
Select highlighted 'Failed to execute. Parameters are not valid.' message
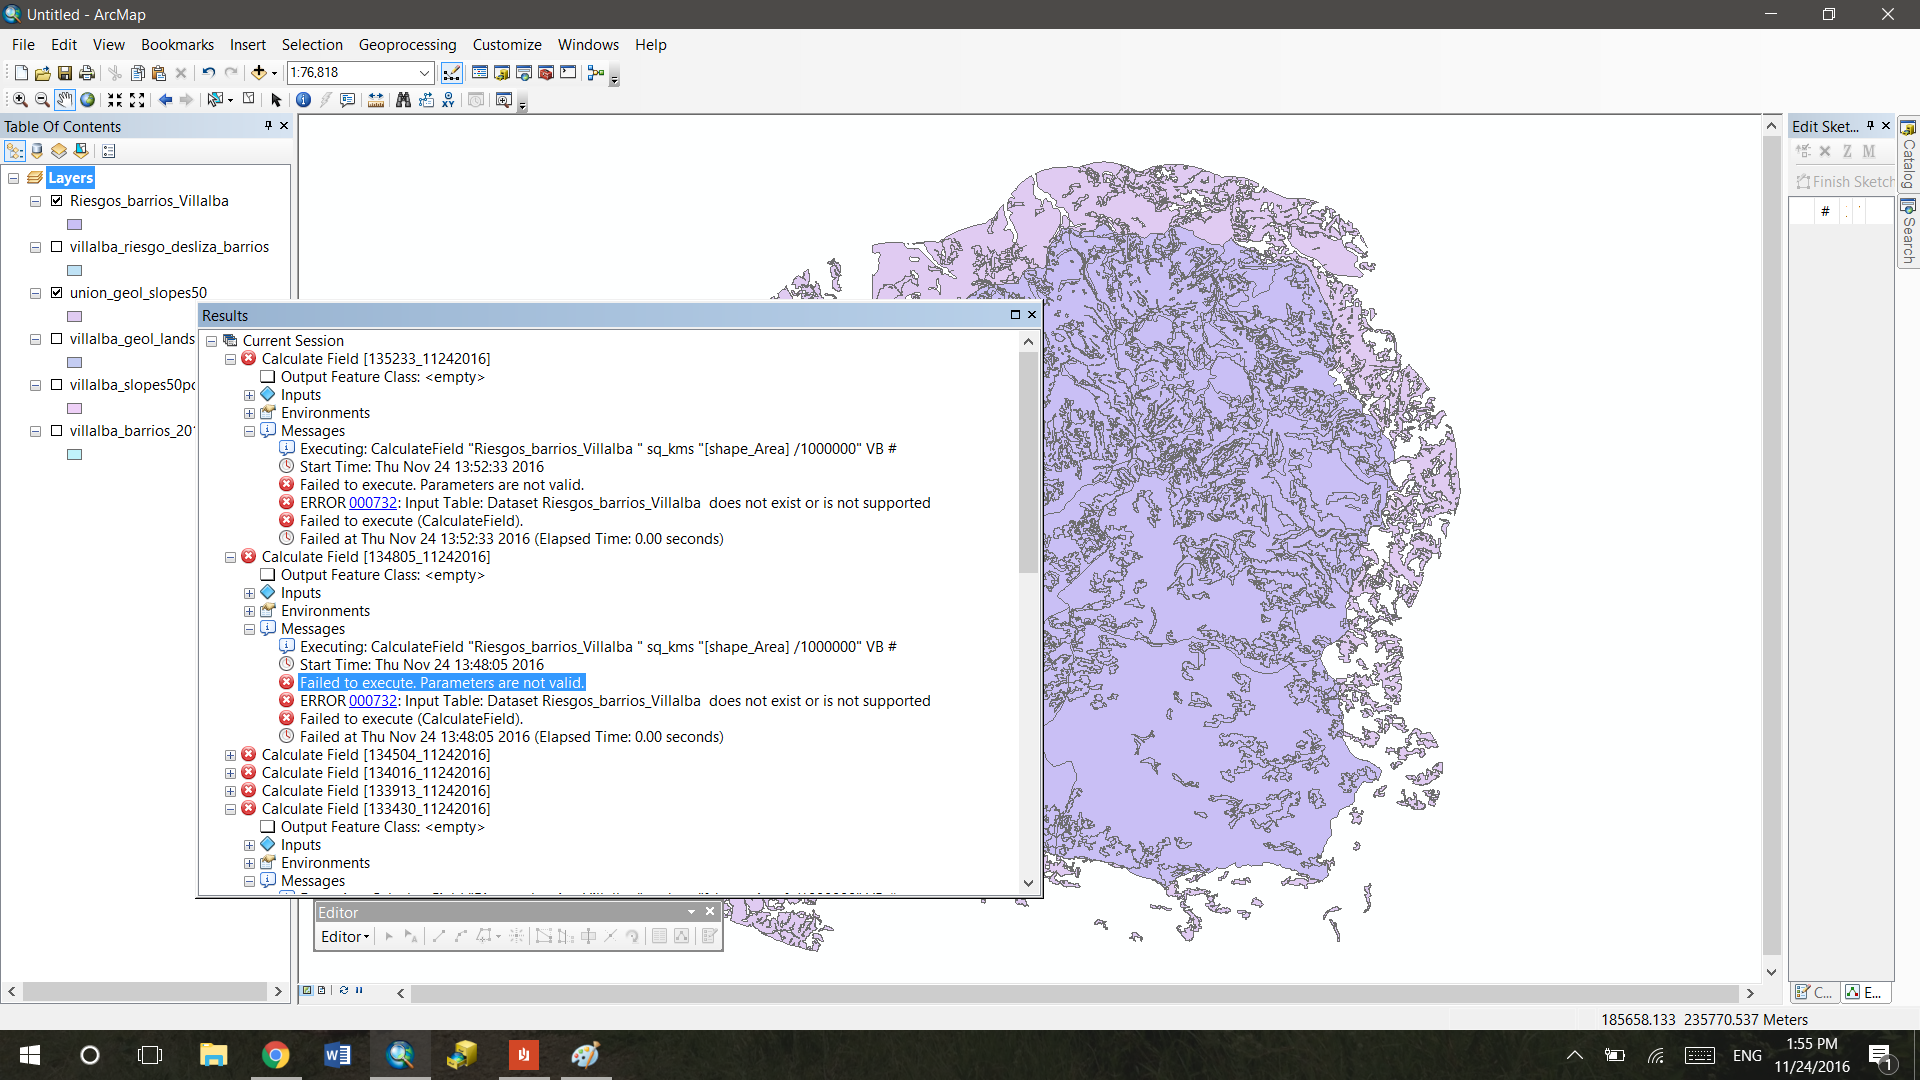click(x=442, y=683)
